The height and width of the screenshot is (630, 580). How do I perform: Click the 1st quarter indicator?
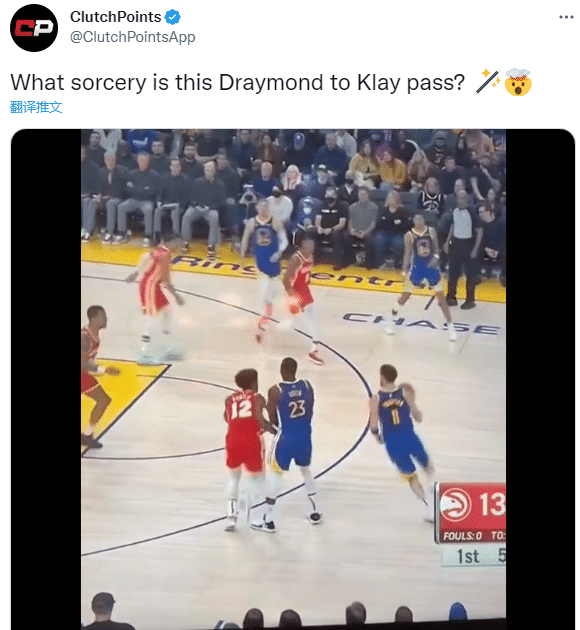(x=468, y=556)
